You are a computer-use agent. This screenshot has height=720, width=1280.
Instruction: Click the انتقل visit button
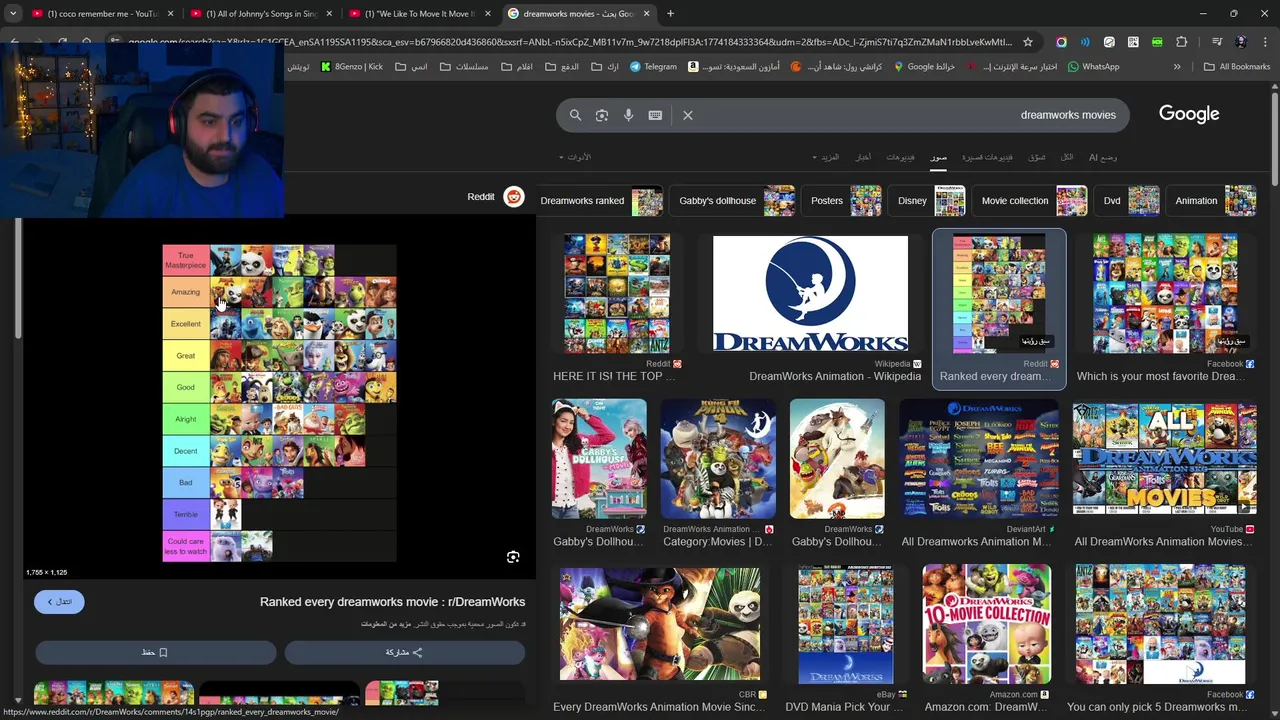59,601
